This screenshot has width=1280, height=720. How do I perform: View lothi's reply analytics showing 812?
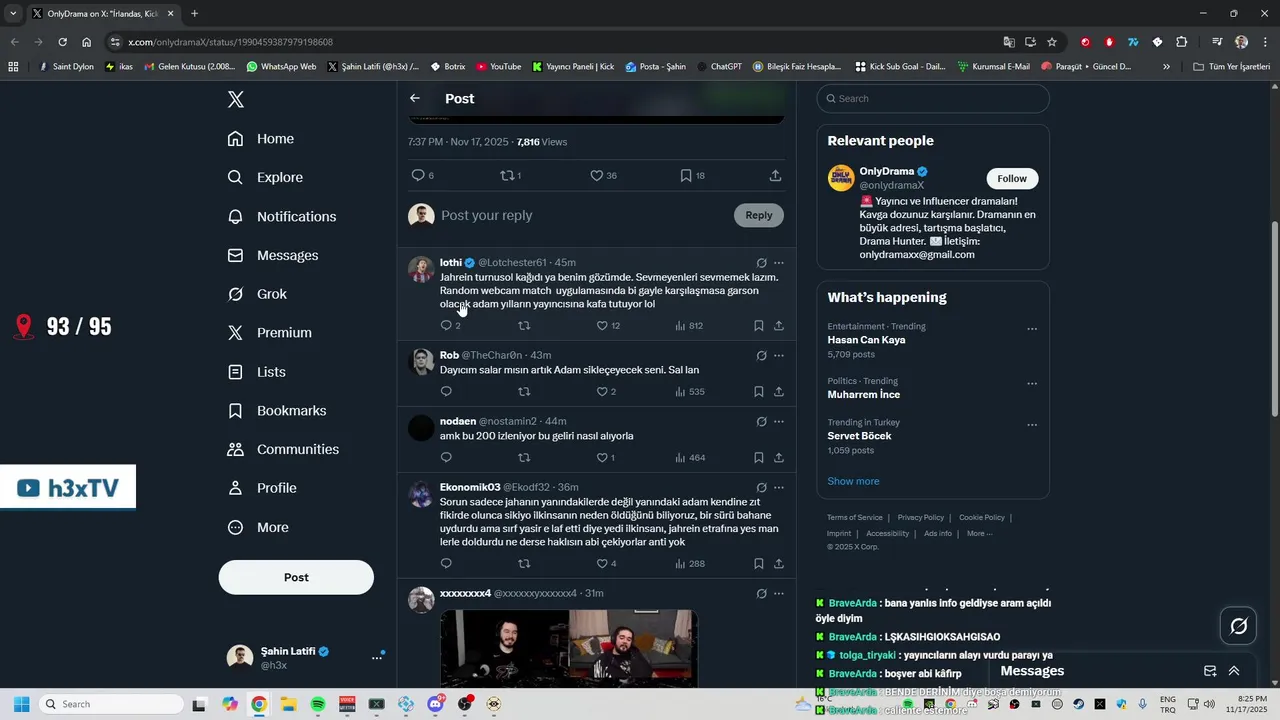pos(689,326)
